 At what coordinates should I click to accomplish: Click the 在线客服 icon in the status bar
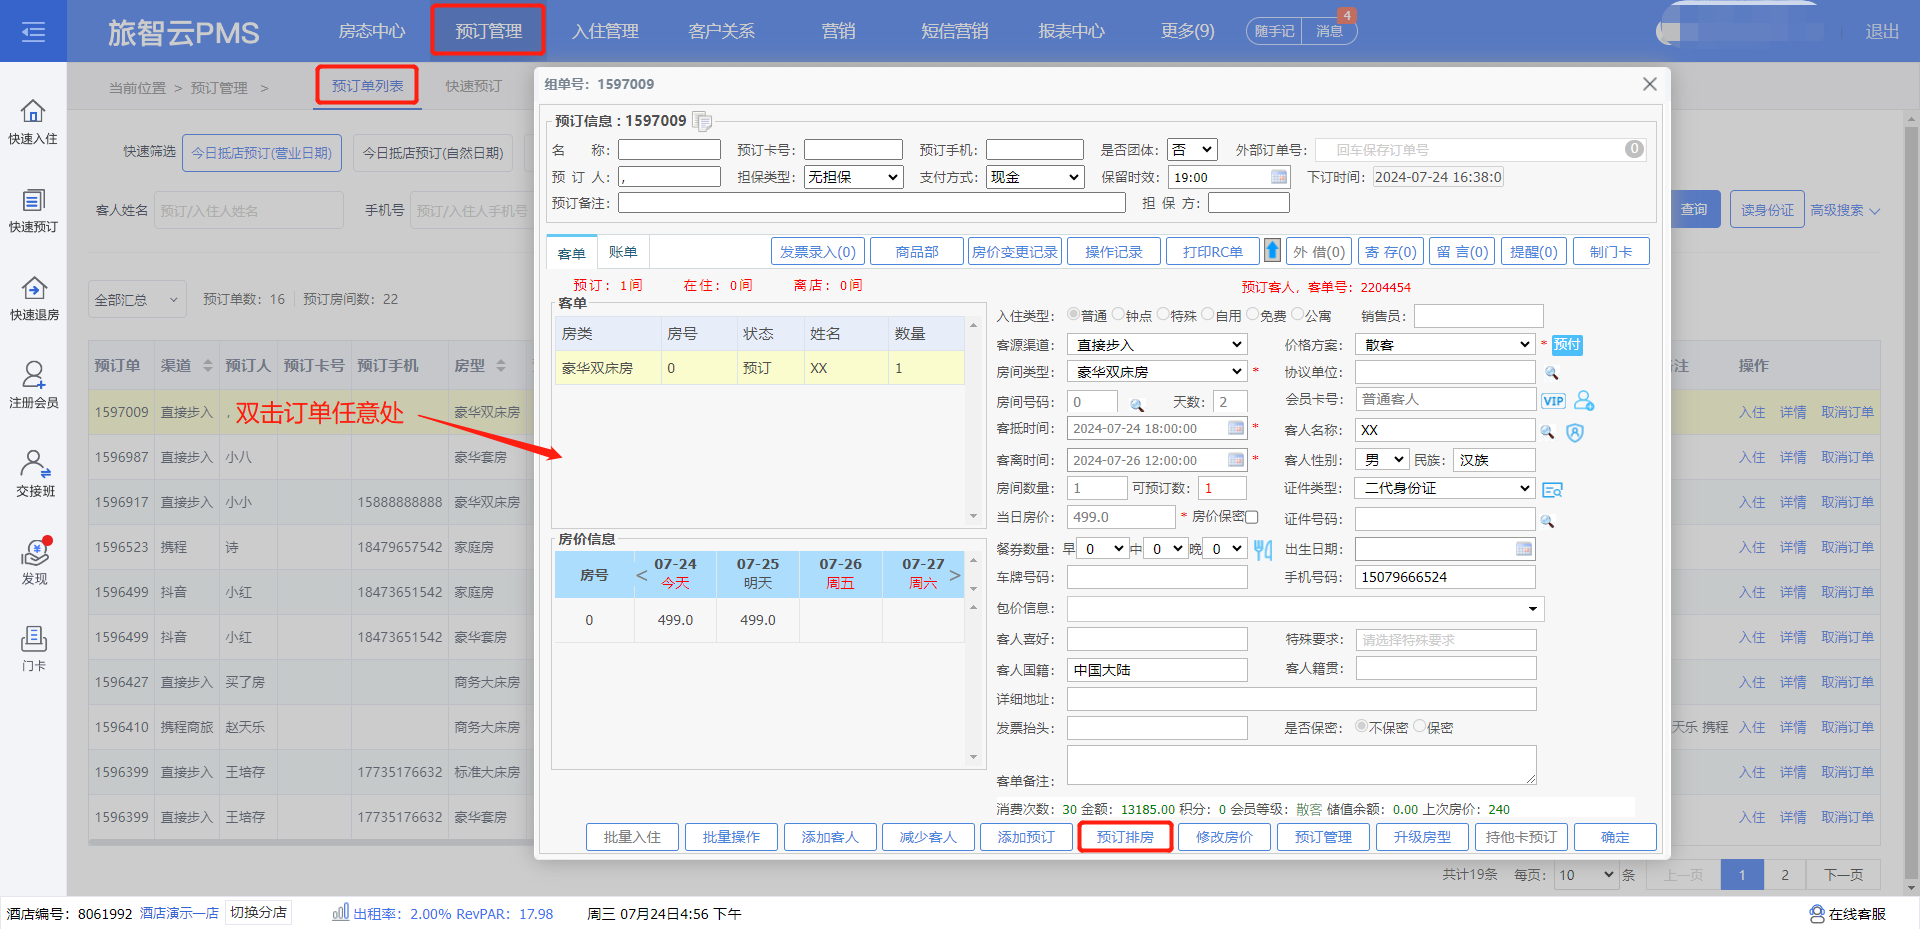1817,914
